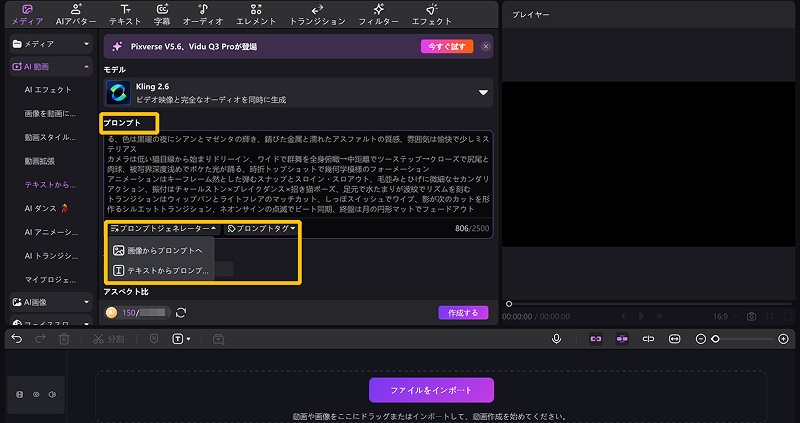Viewport: 800px width, 423px height.
Task: Click the fit-timeline-to-width icon
Action: 674,339
